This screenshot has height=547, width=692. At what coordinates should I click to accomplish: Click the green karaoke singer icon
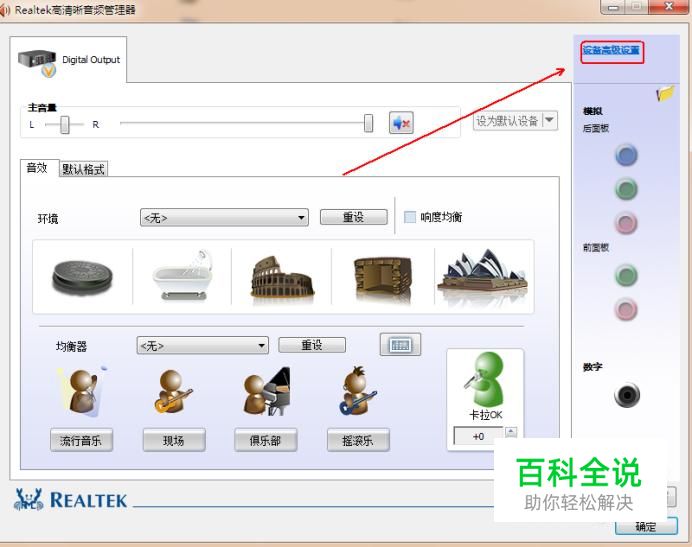pyautogui.click(x=485, y=379)
